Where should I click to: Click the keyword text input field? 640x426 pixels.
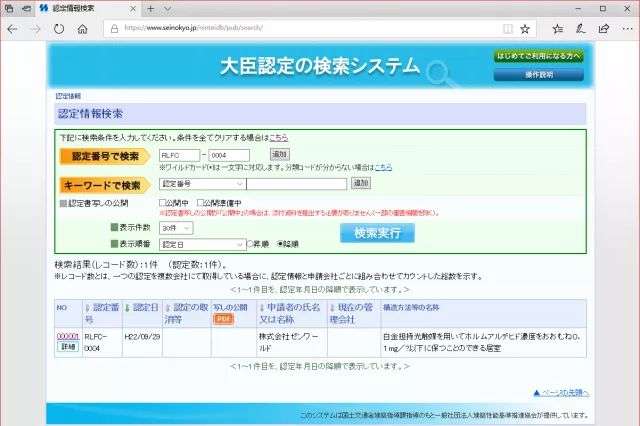point(297,184)
